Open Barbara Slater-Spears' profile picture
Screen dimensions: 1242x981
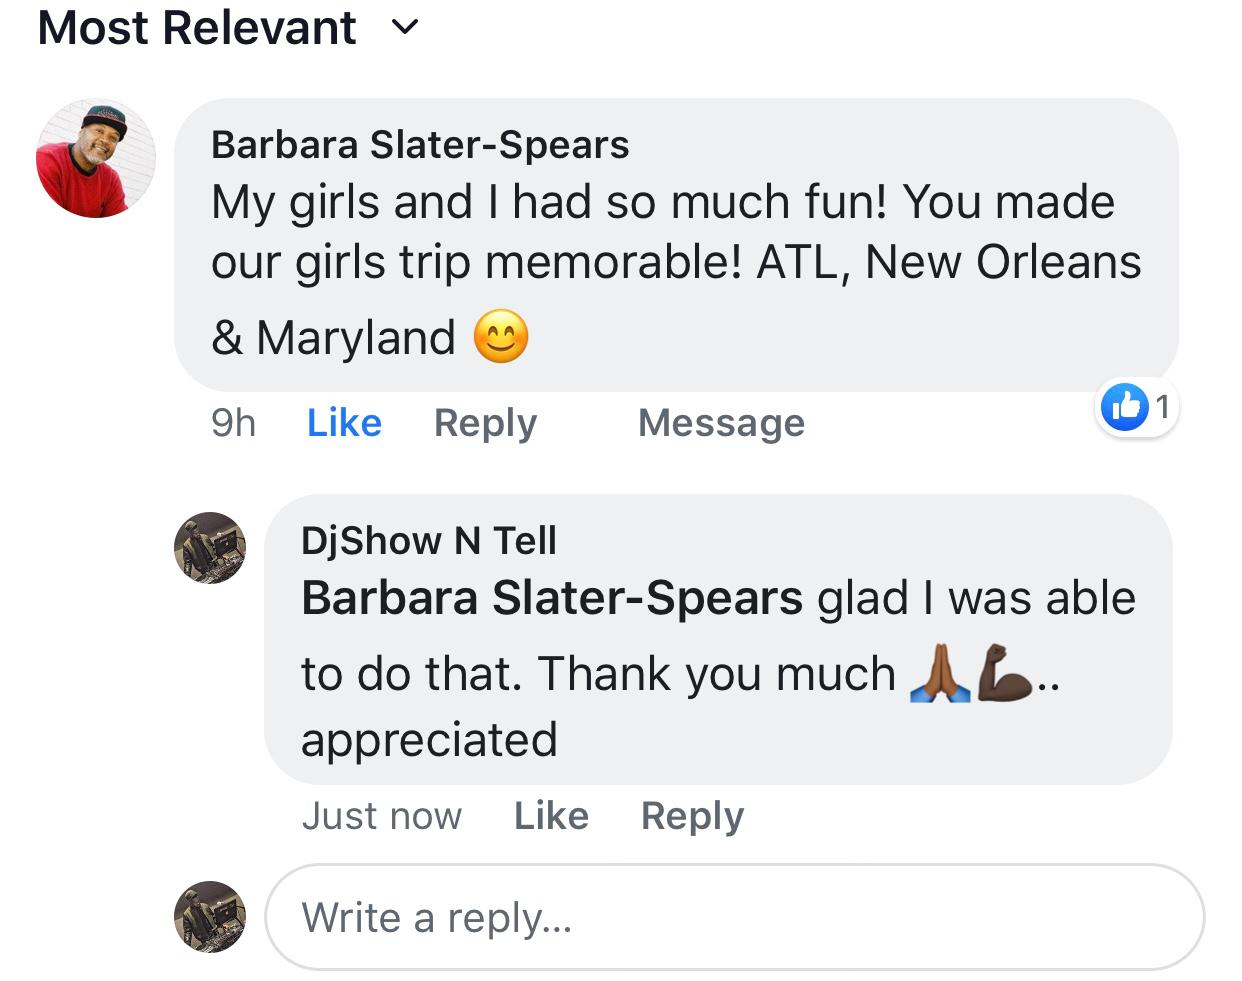coord(96,159)
